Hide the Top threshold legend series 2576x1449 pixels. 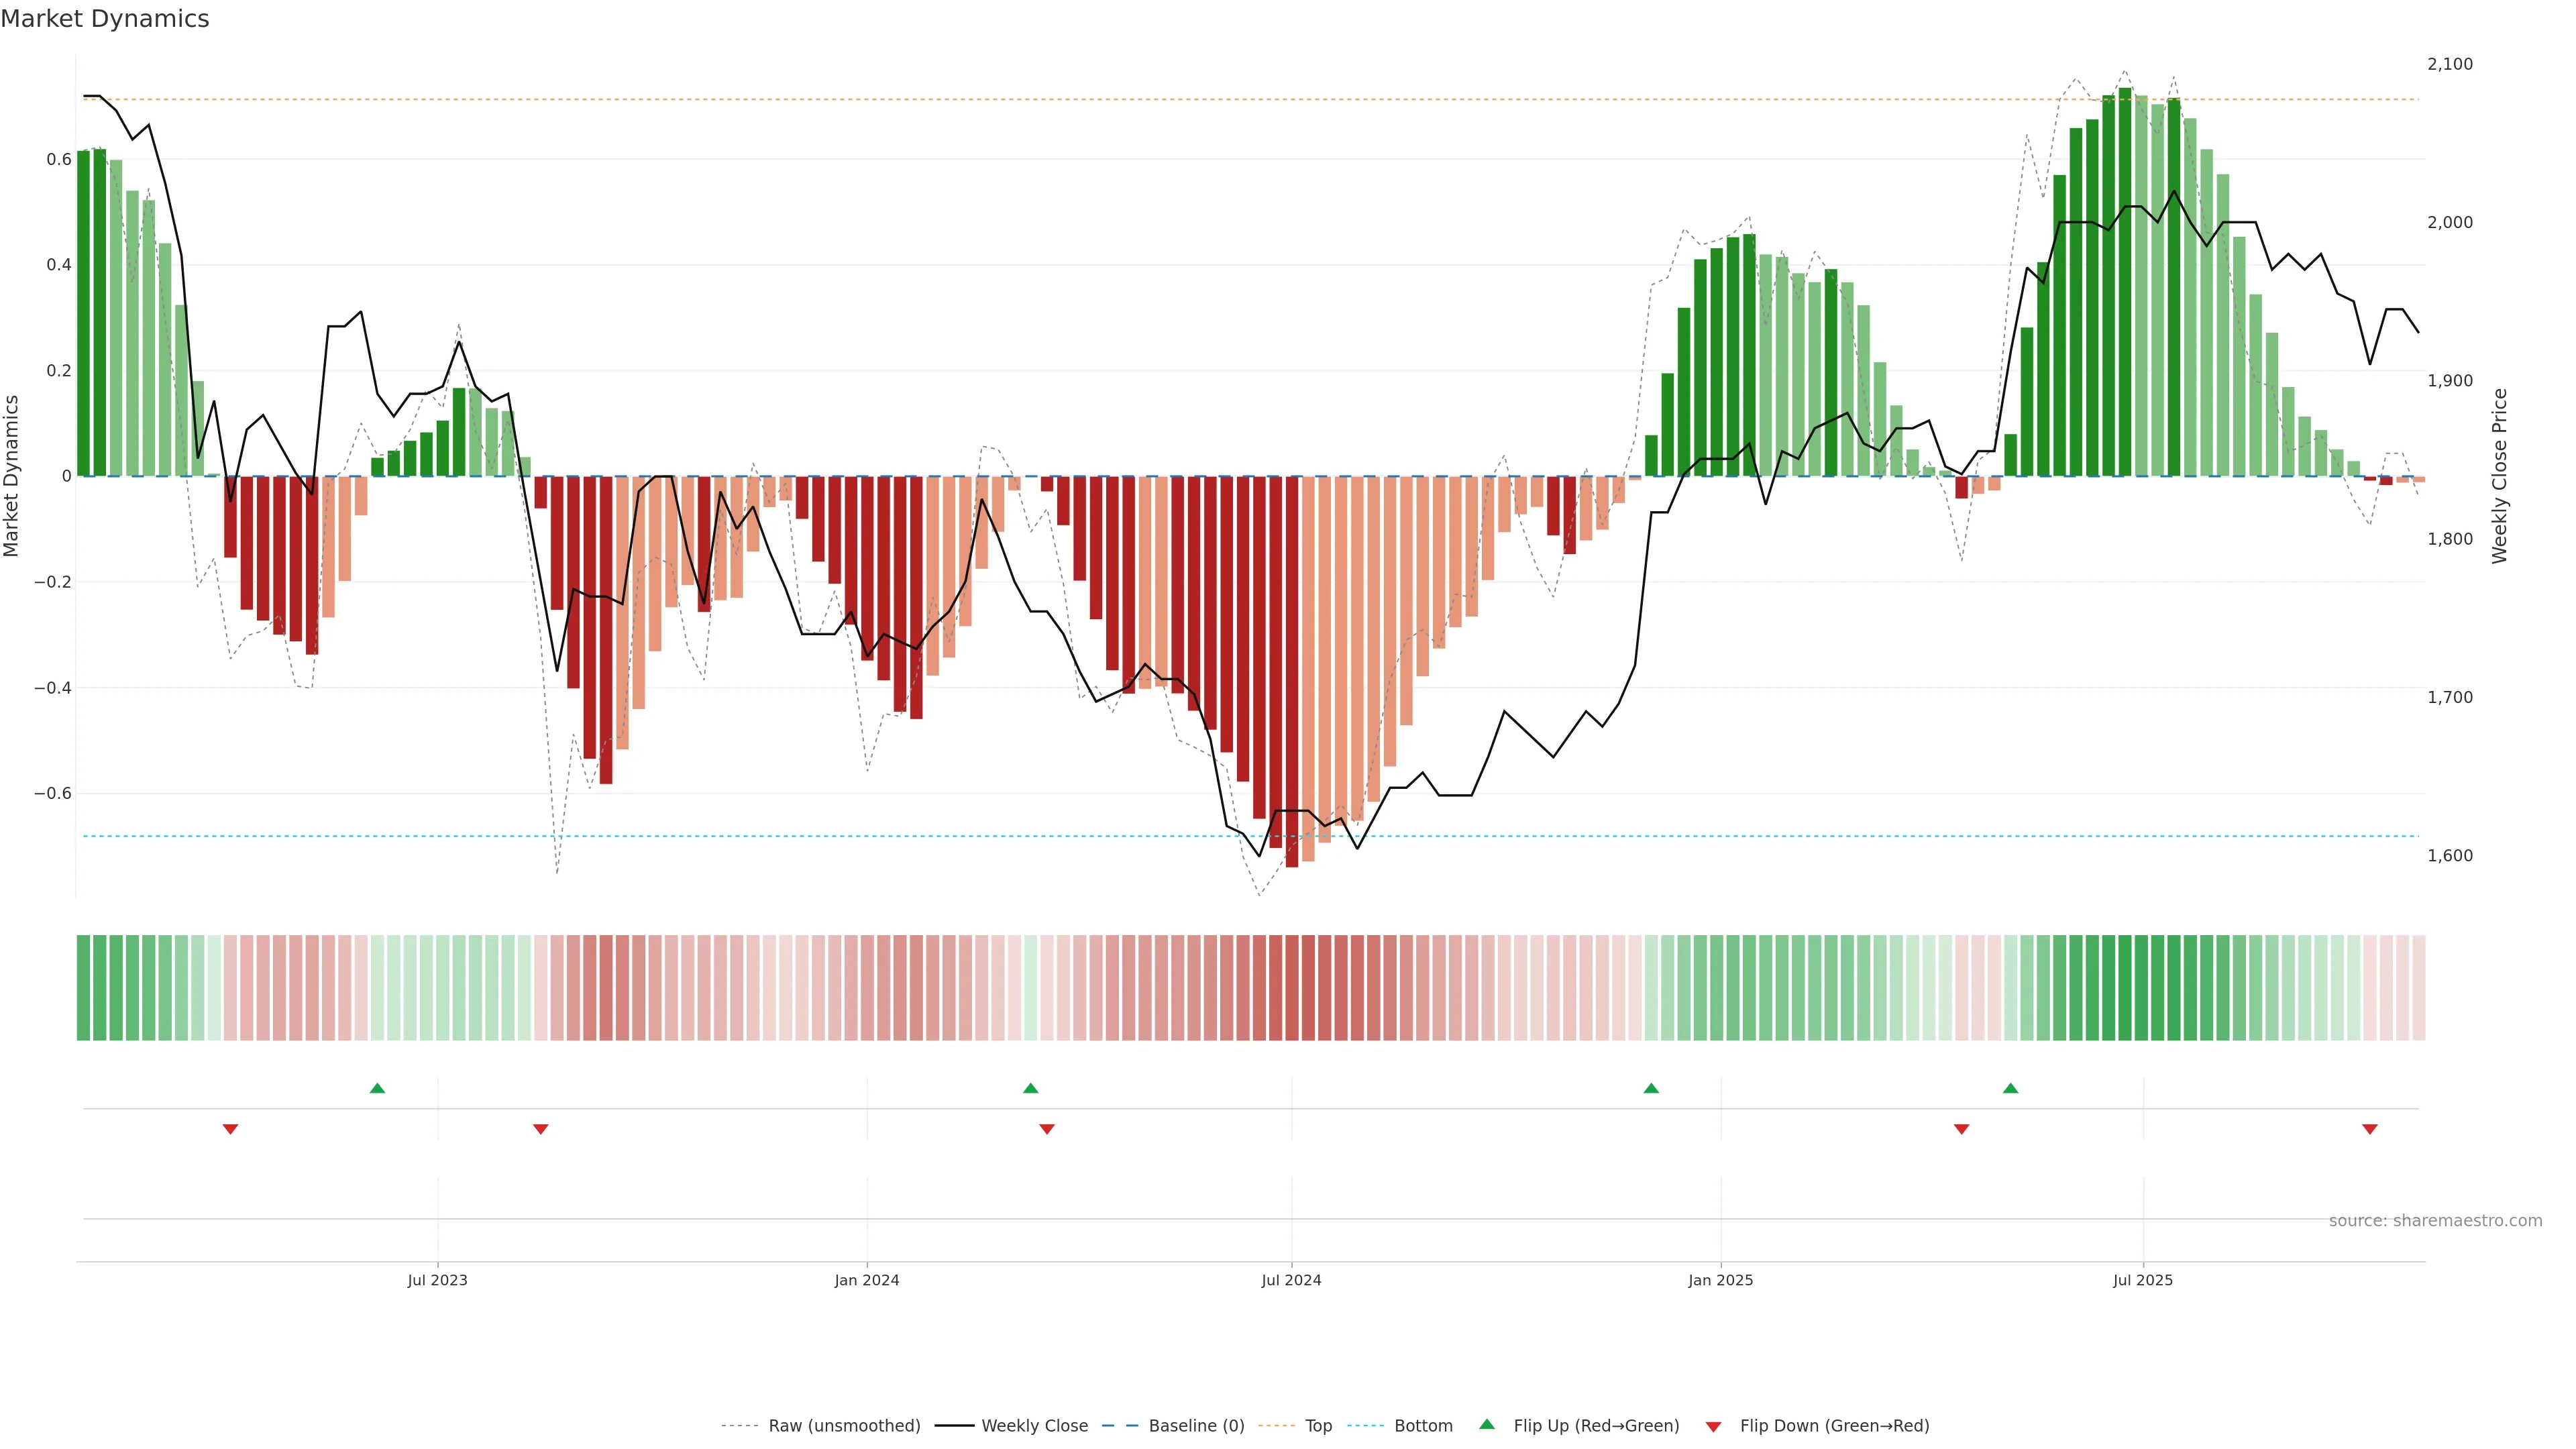[1318, 1426]
